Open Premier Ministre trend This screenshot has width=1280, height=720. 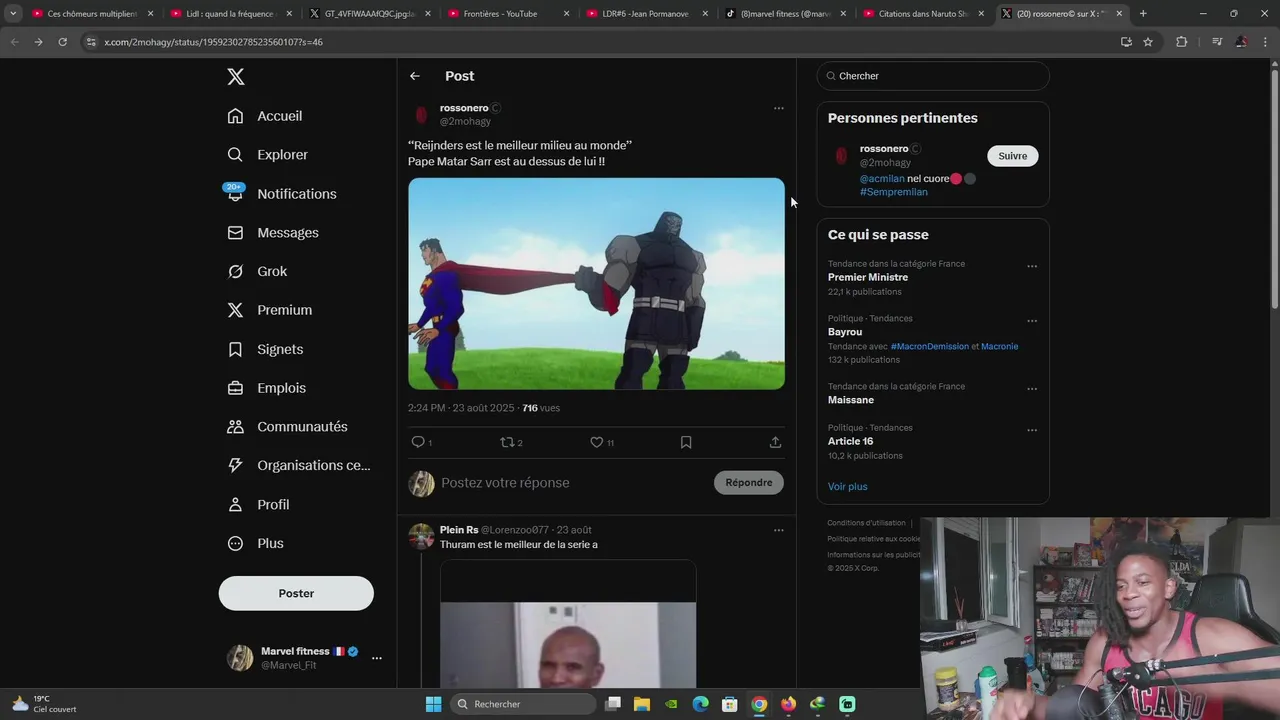(868, 277)
